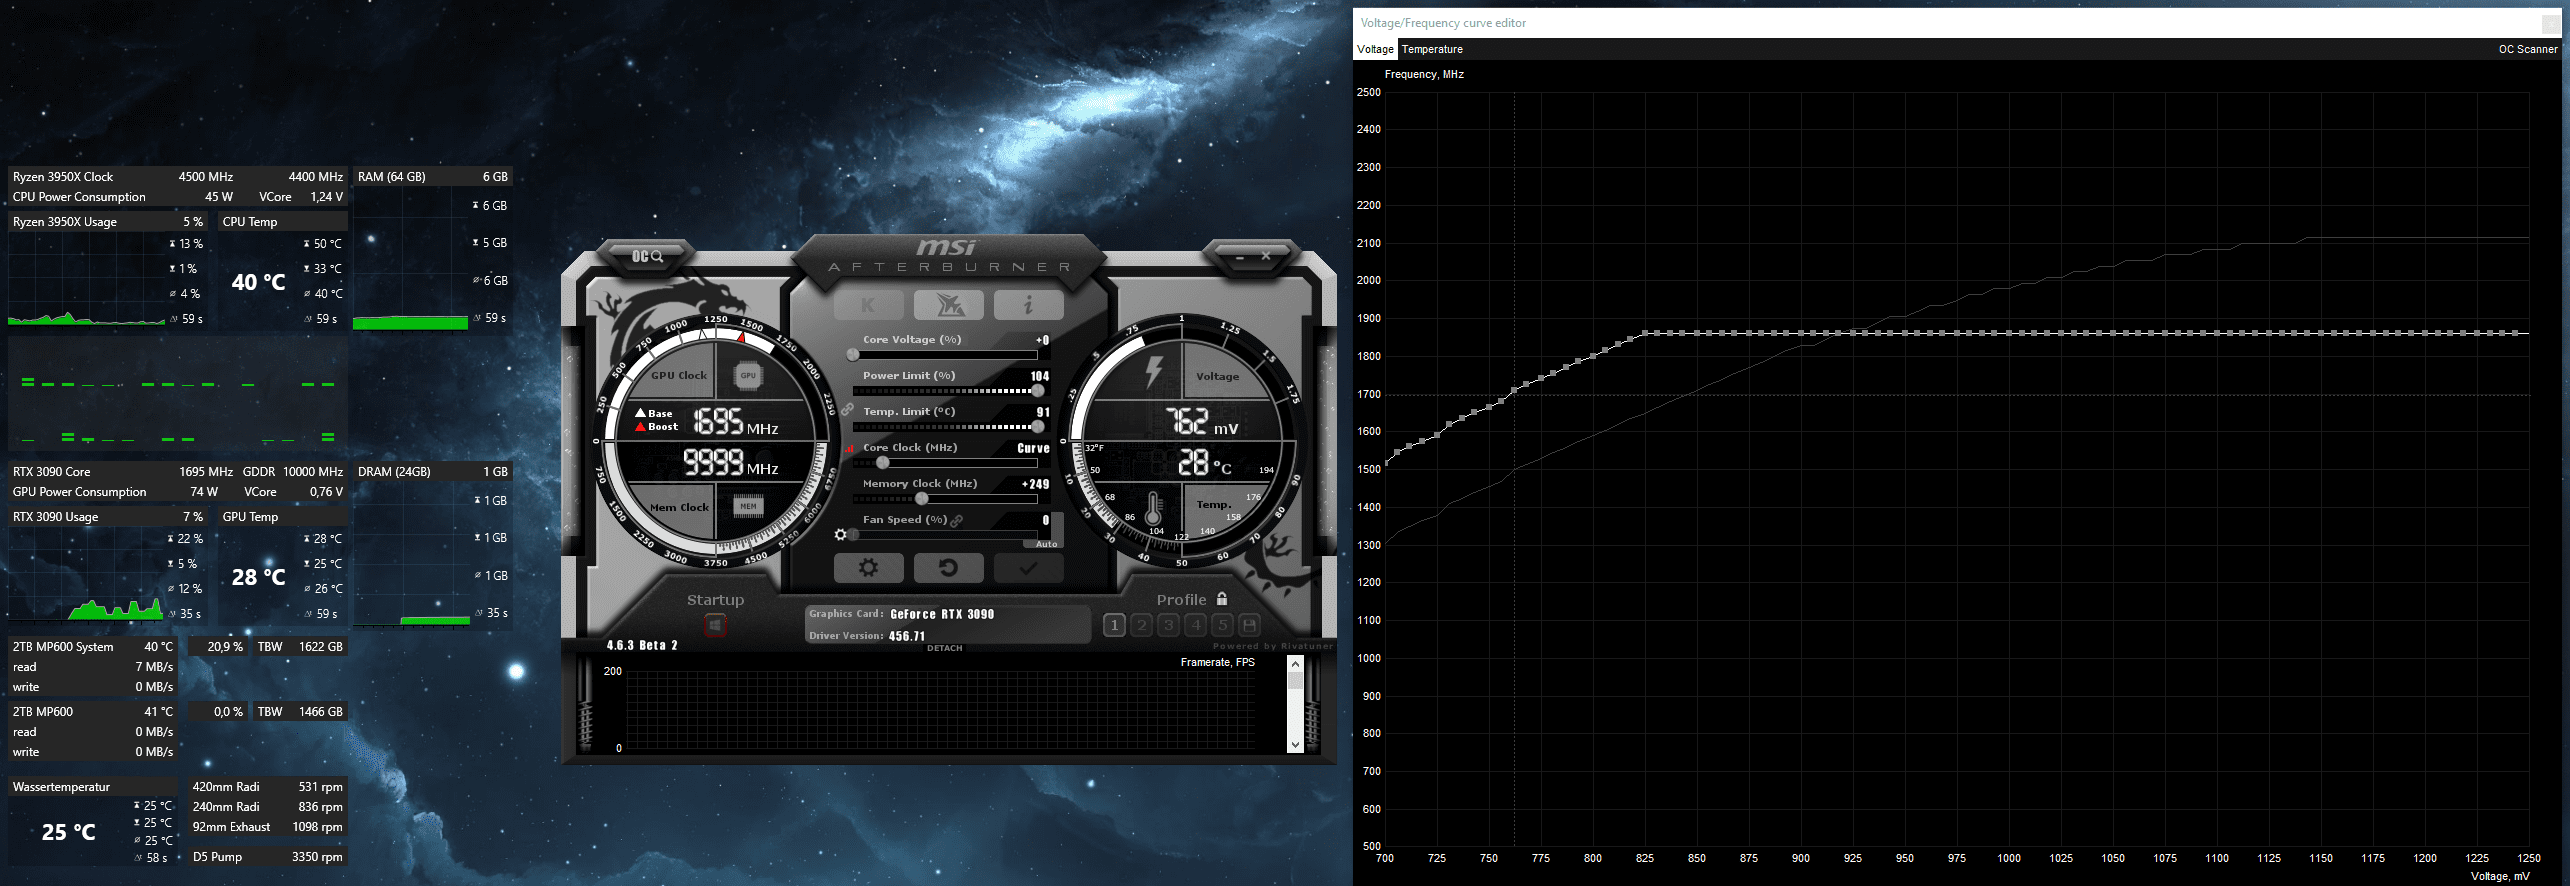Open curve editor bars icon beside Core Clock
Image resolution: width=2570 pixels, height=886 pixels.
pyautogui.click(x=850, y=448)
